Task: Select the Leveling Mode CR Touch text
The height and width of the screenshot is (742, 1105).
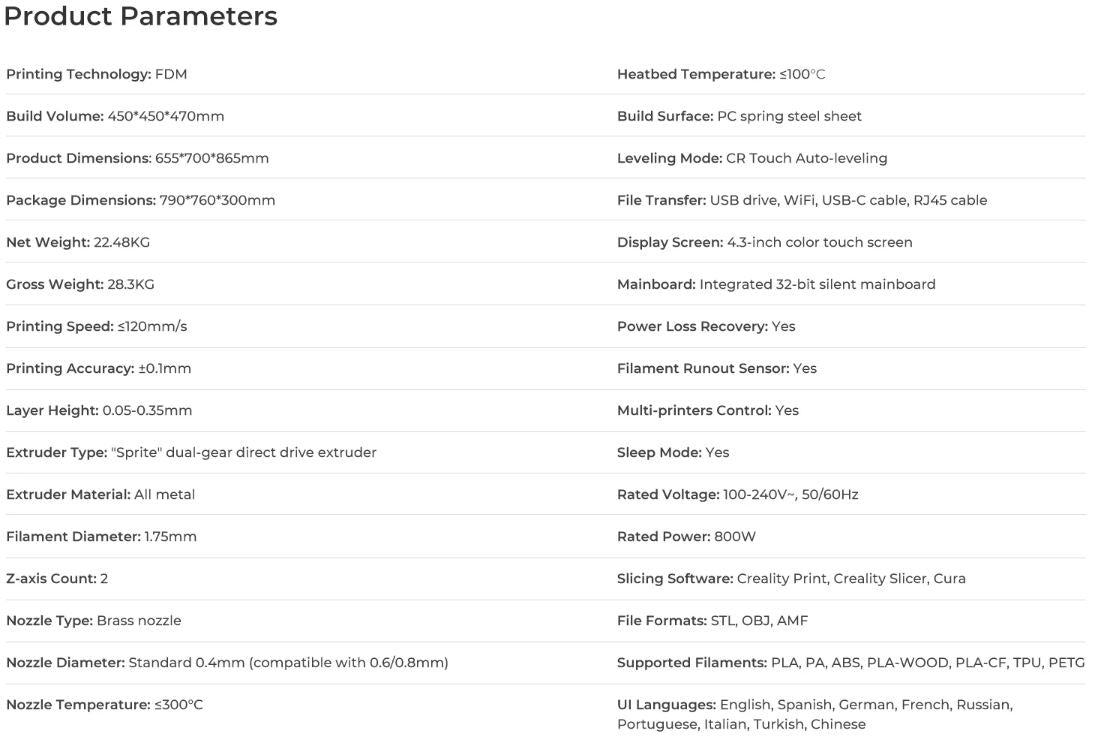Action: point(752,158)
